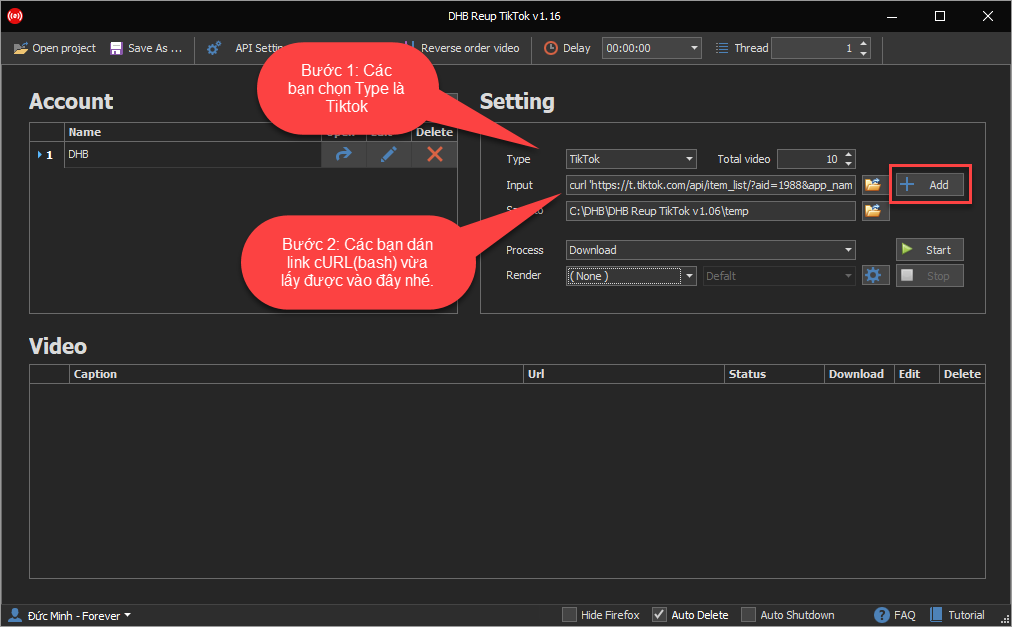Click Reverse order video option
This screenshot has width=1012, height=627.
pos(469,48)
